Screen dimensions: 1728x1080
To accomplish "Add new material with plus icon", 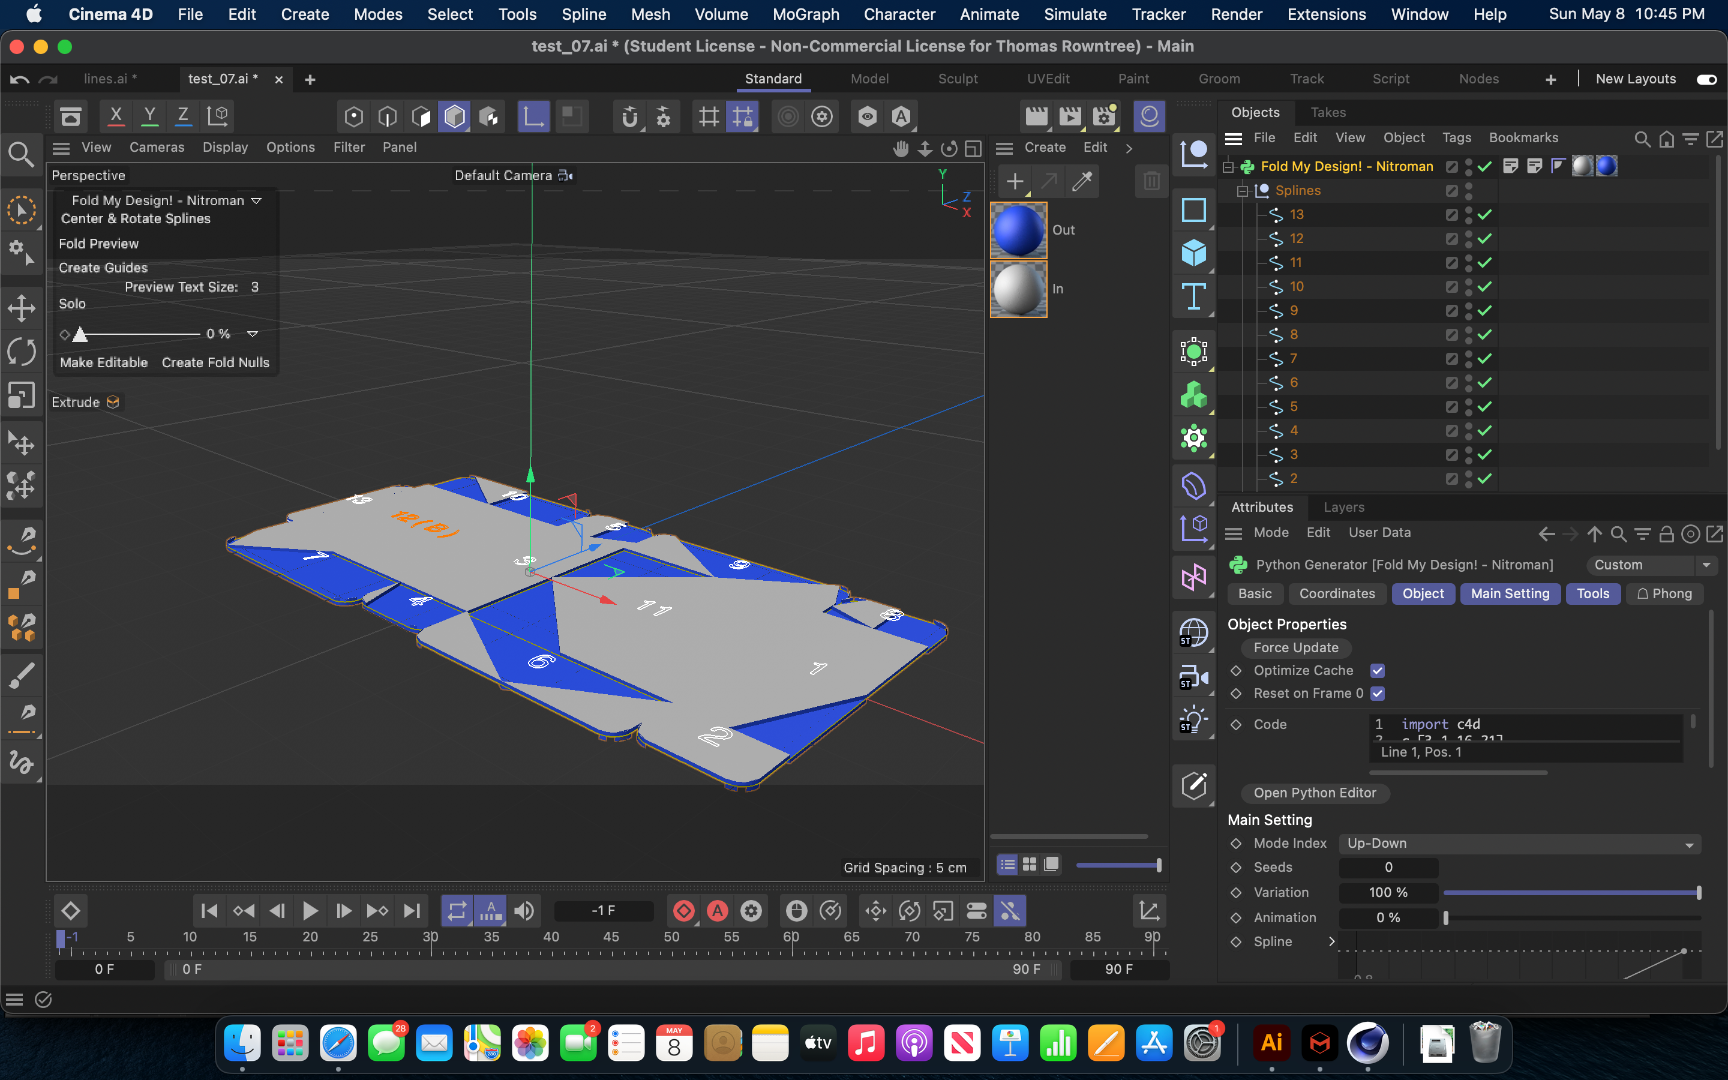I will point(1015,181).
